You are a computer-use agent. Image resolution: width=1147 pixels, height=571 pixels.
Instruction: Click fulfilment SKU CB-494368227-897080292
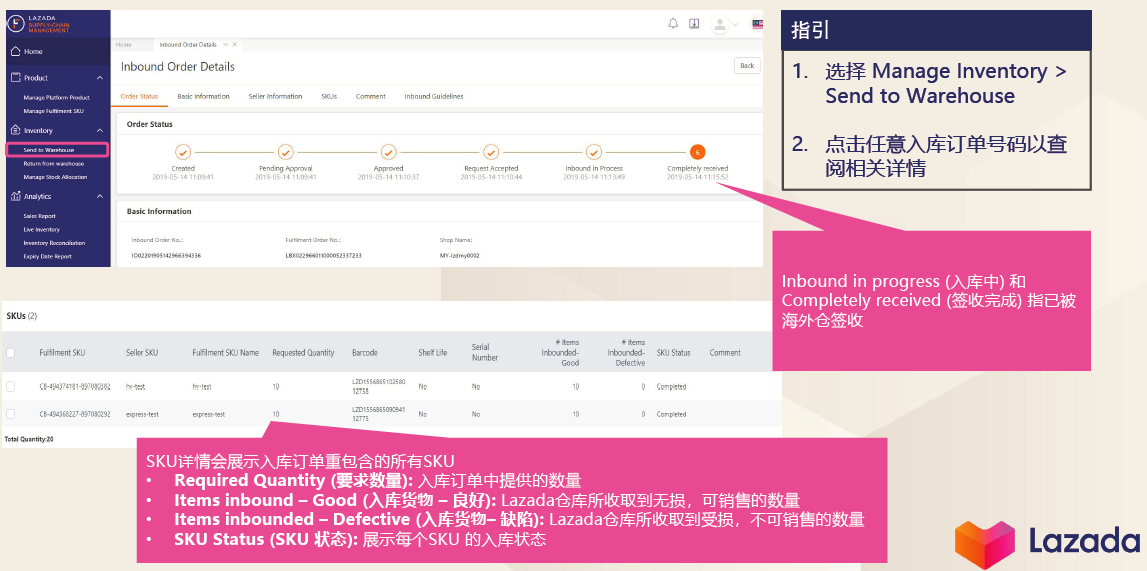75,414
